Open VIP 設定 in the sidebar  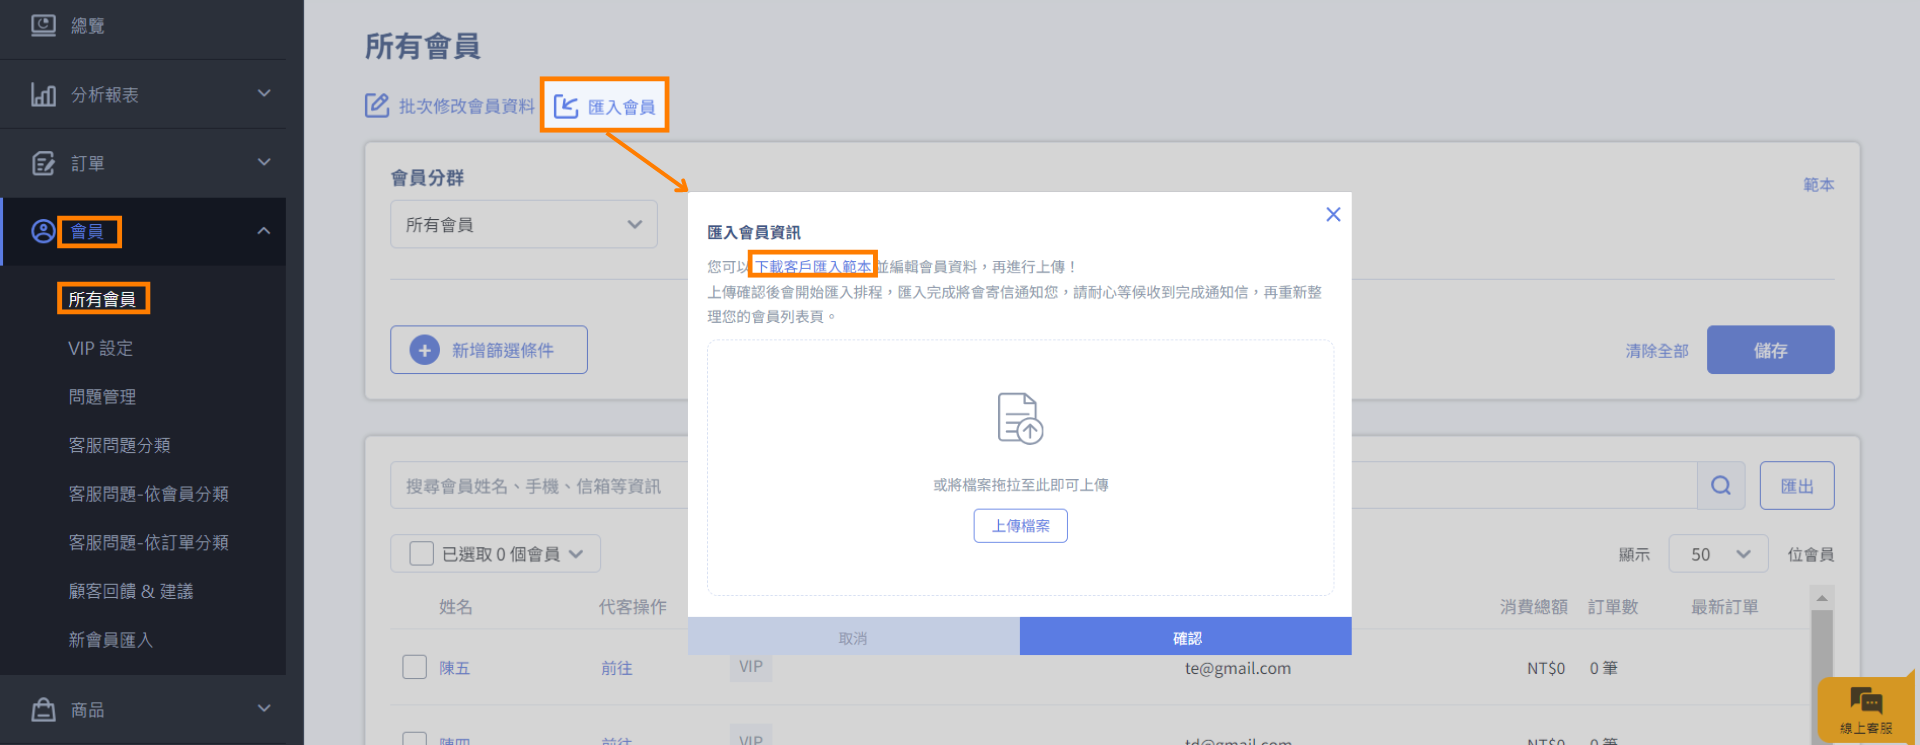click(x=100, y=348)
